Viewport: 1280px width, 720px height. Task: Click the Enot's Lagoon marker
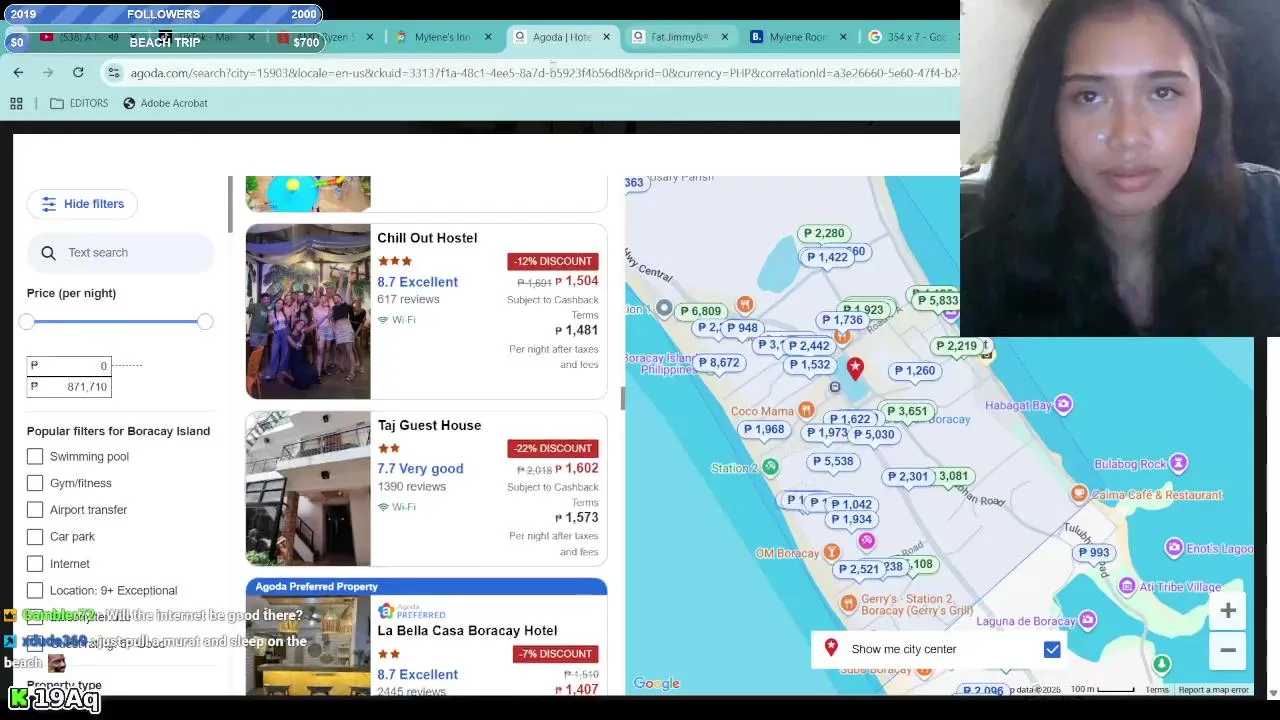tap(1174, 547)
